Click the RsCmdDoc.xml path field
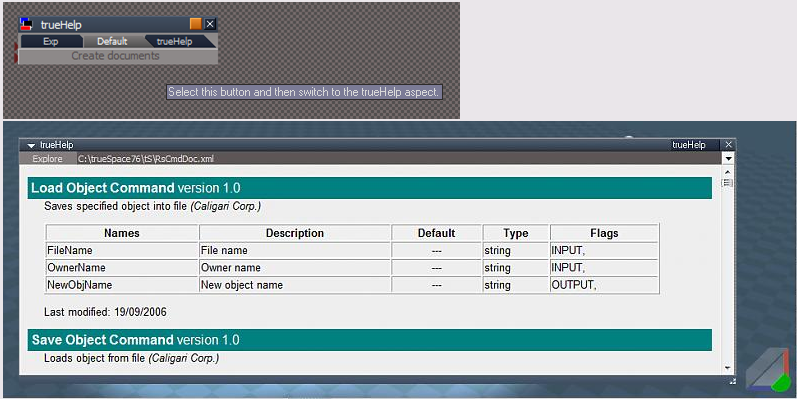The height and width of the screenshot is (399, 797). pyautogui.click(x=399, y=159)
